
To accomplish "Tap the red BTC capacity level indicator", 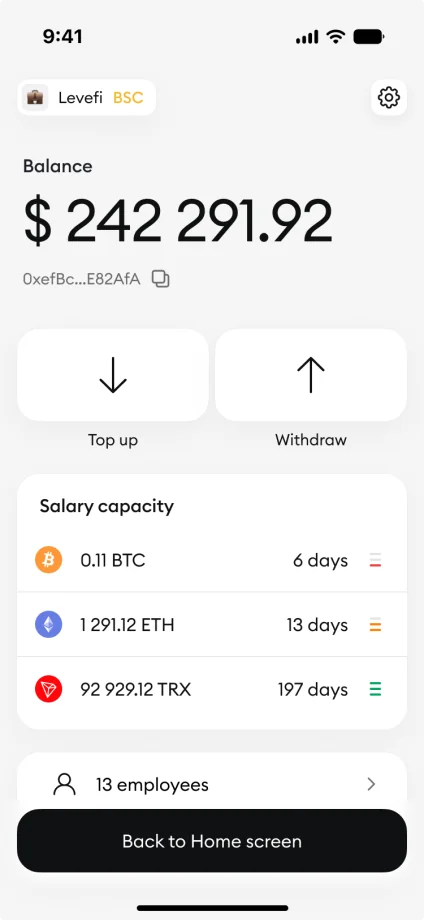I will pos(375,560).
